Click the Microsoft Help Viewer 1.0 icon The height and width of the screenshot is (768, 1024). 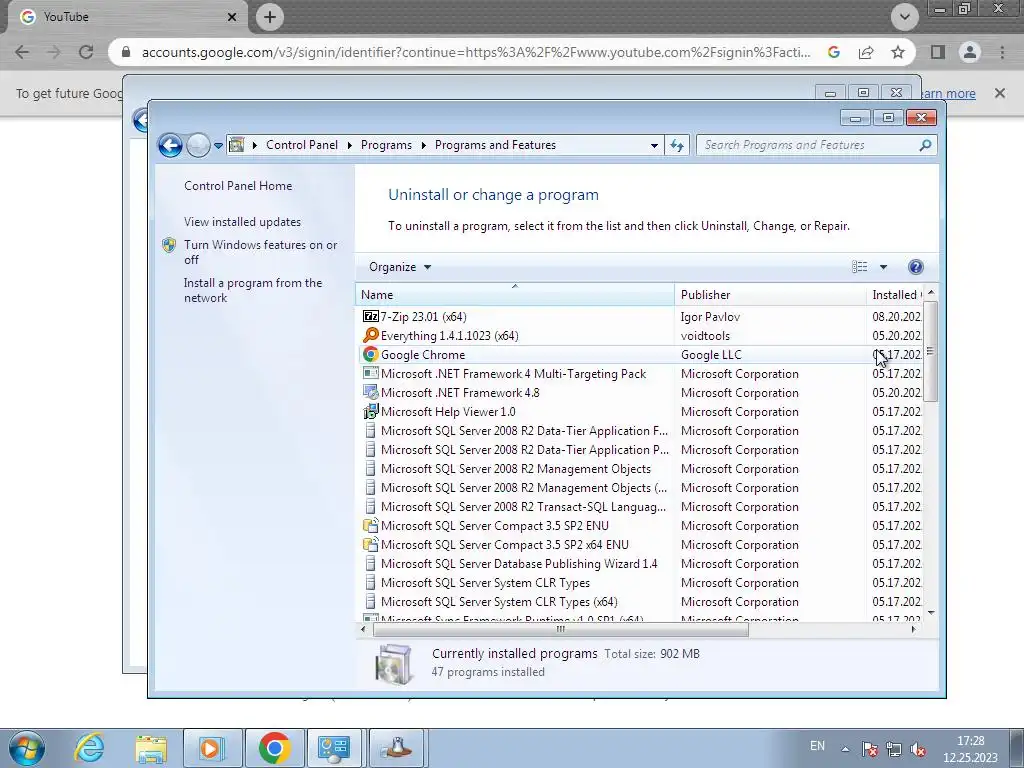[370, 411]
